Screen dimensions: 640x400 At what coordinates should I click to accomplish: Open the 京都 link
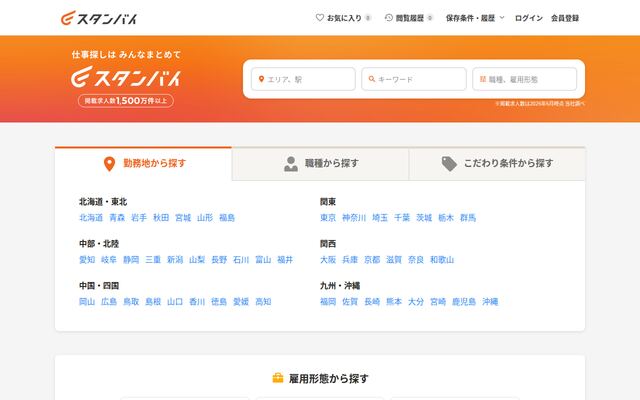pos(372,260)
